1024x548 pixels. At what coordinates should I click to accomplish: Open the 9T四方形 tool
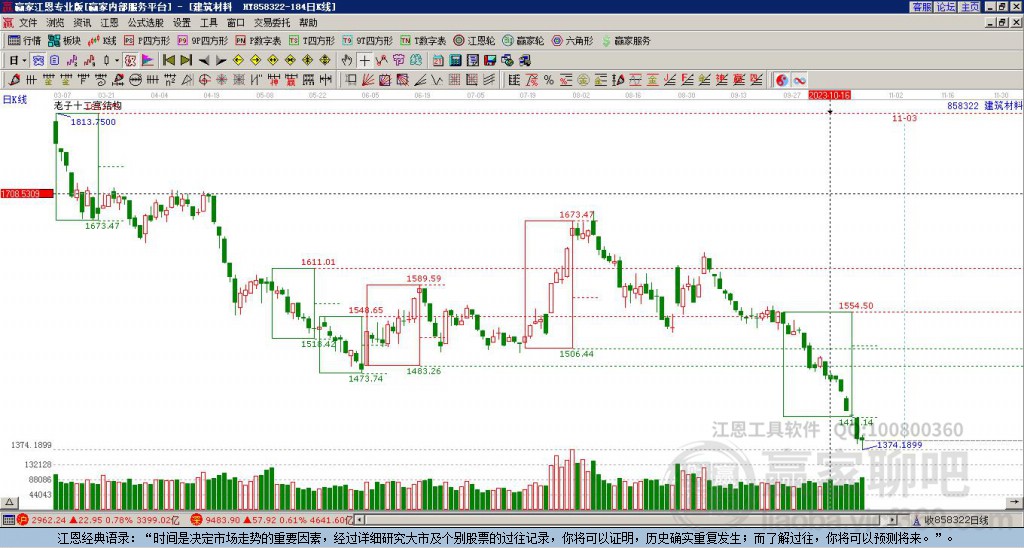point(368,40)
